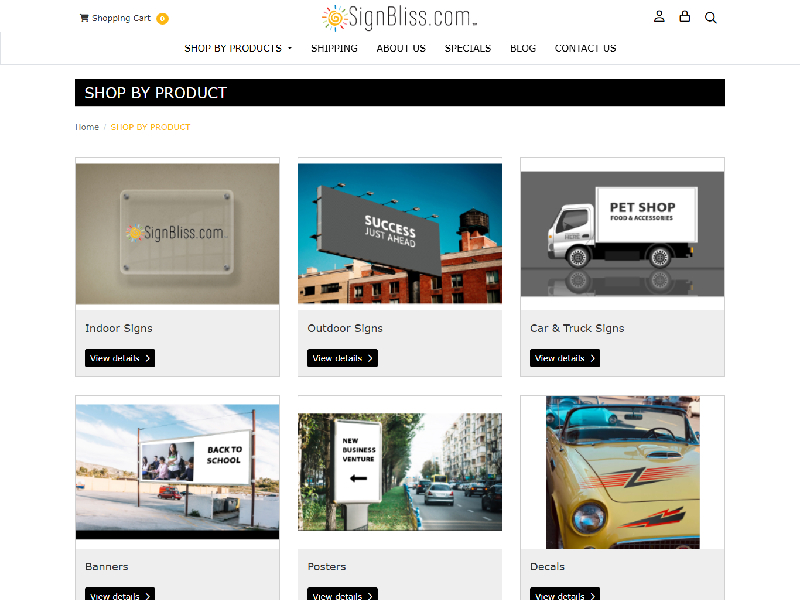View details for Outdoor Signs
This screenshot has width=800, height=600.
(x=342, y=358)
